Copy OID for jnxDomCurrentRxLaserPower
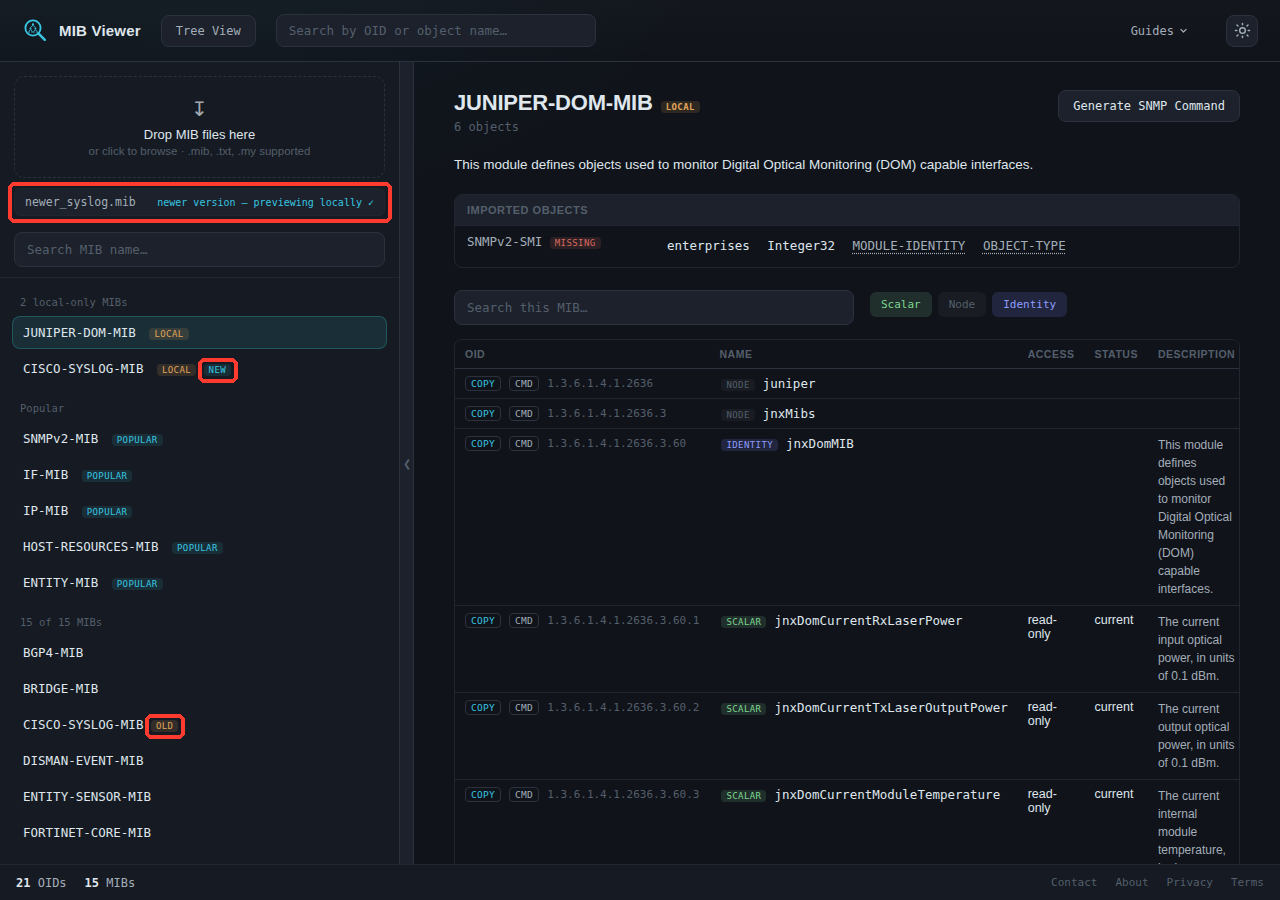The height and width of the screenshot is (900, 1280). pos(483,620)
